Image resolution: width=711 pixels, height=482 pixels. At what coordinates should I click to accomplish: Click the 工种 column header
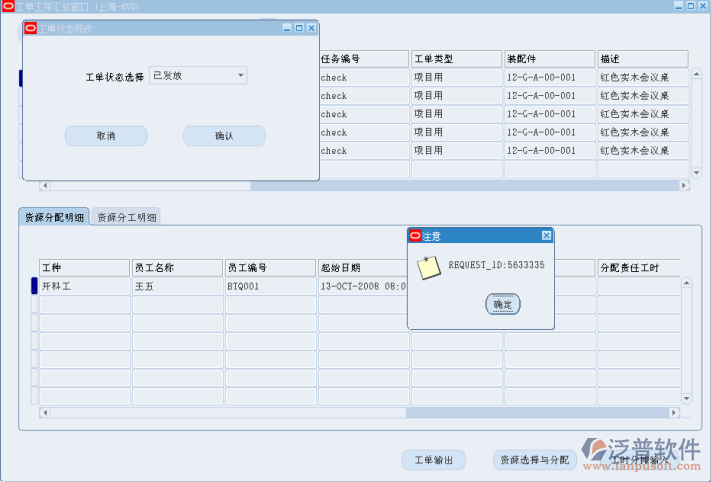point(84,268)
